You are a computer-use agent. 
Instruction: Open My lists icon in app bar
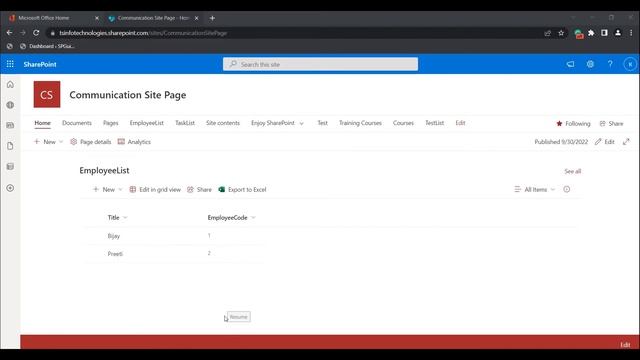(x=10, y=167)
